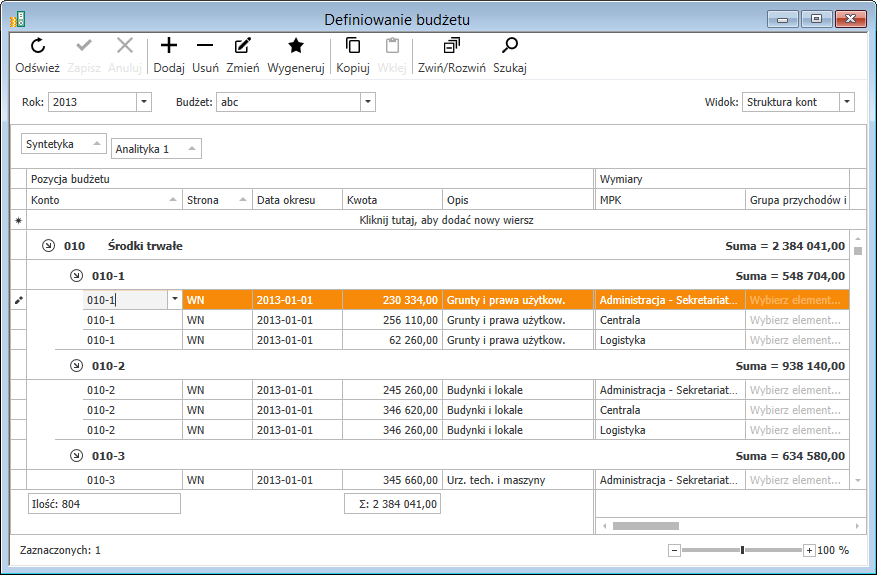Select amount cell 62 260,00

[393, 340]
